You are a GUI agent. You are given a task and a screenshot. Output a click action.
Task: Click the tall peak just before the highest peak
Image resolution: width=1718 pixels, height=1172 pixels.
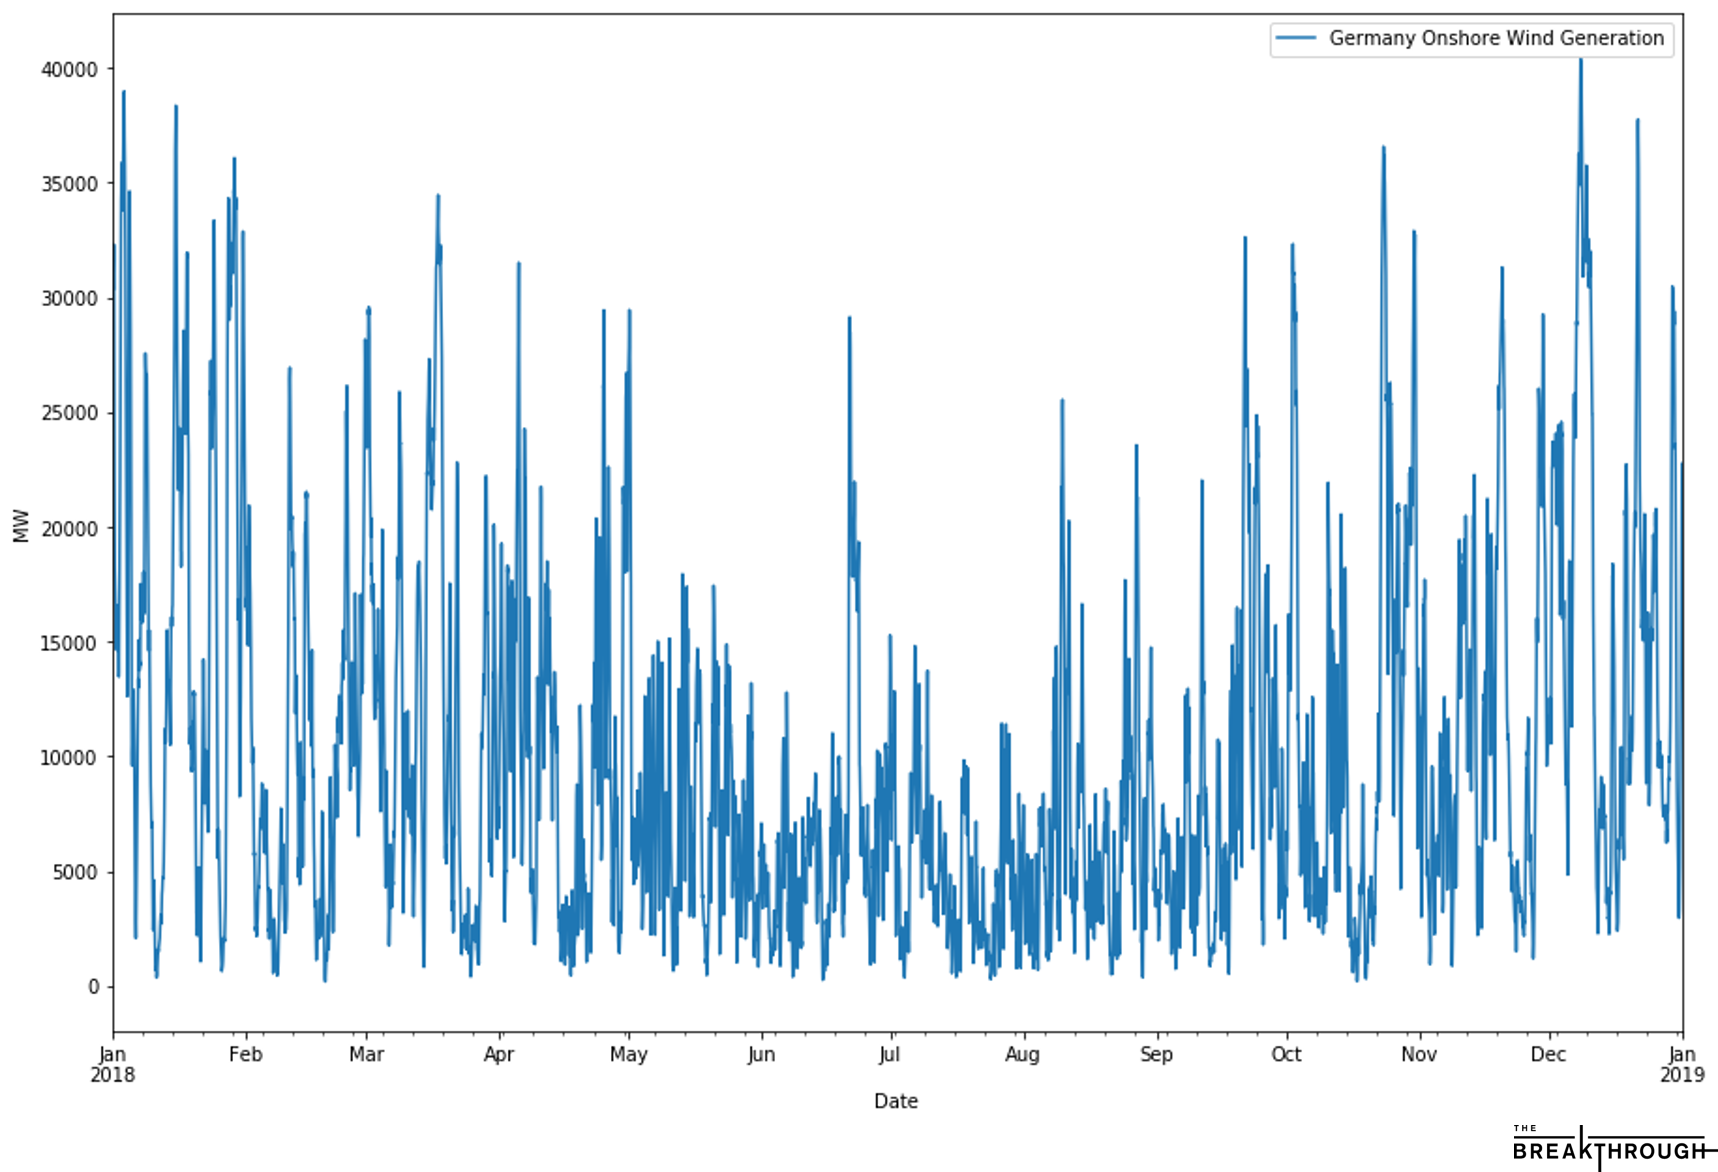[x=1383, y=148]
